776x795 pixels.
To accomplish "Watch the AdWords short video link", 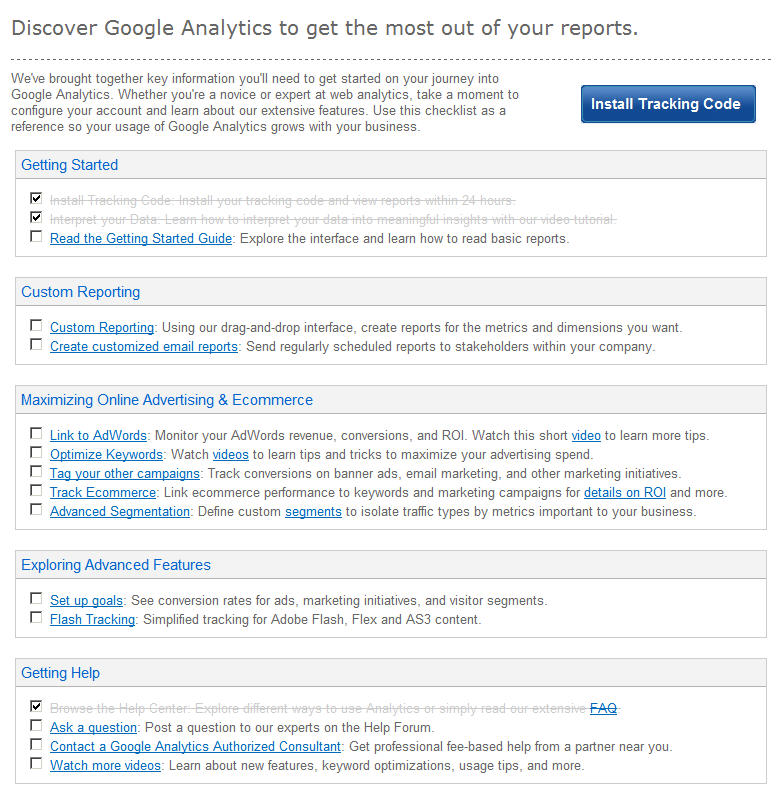I will pyautogui.click(x=586, y=436).
